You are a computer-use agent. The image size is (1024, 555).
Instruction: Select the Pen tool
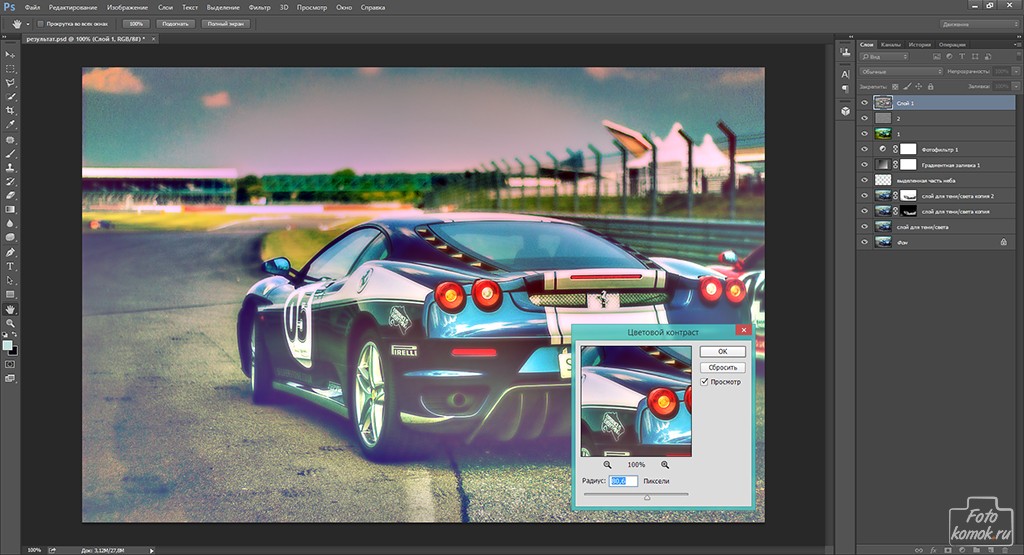10,253
